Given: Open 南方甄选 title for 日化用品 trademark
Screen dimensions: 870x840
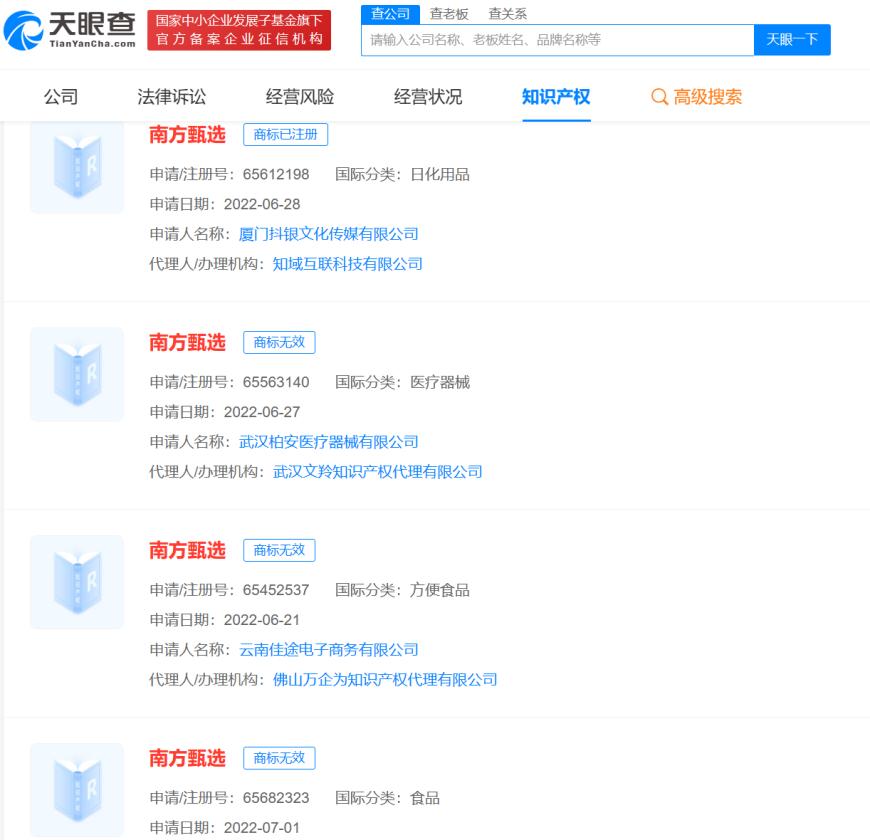Looking at the screenshot, I should pos(188,135).
